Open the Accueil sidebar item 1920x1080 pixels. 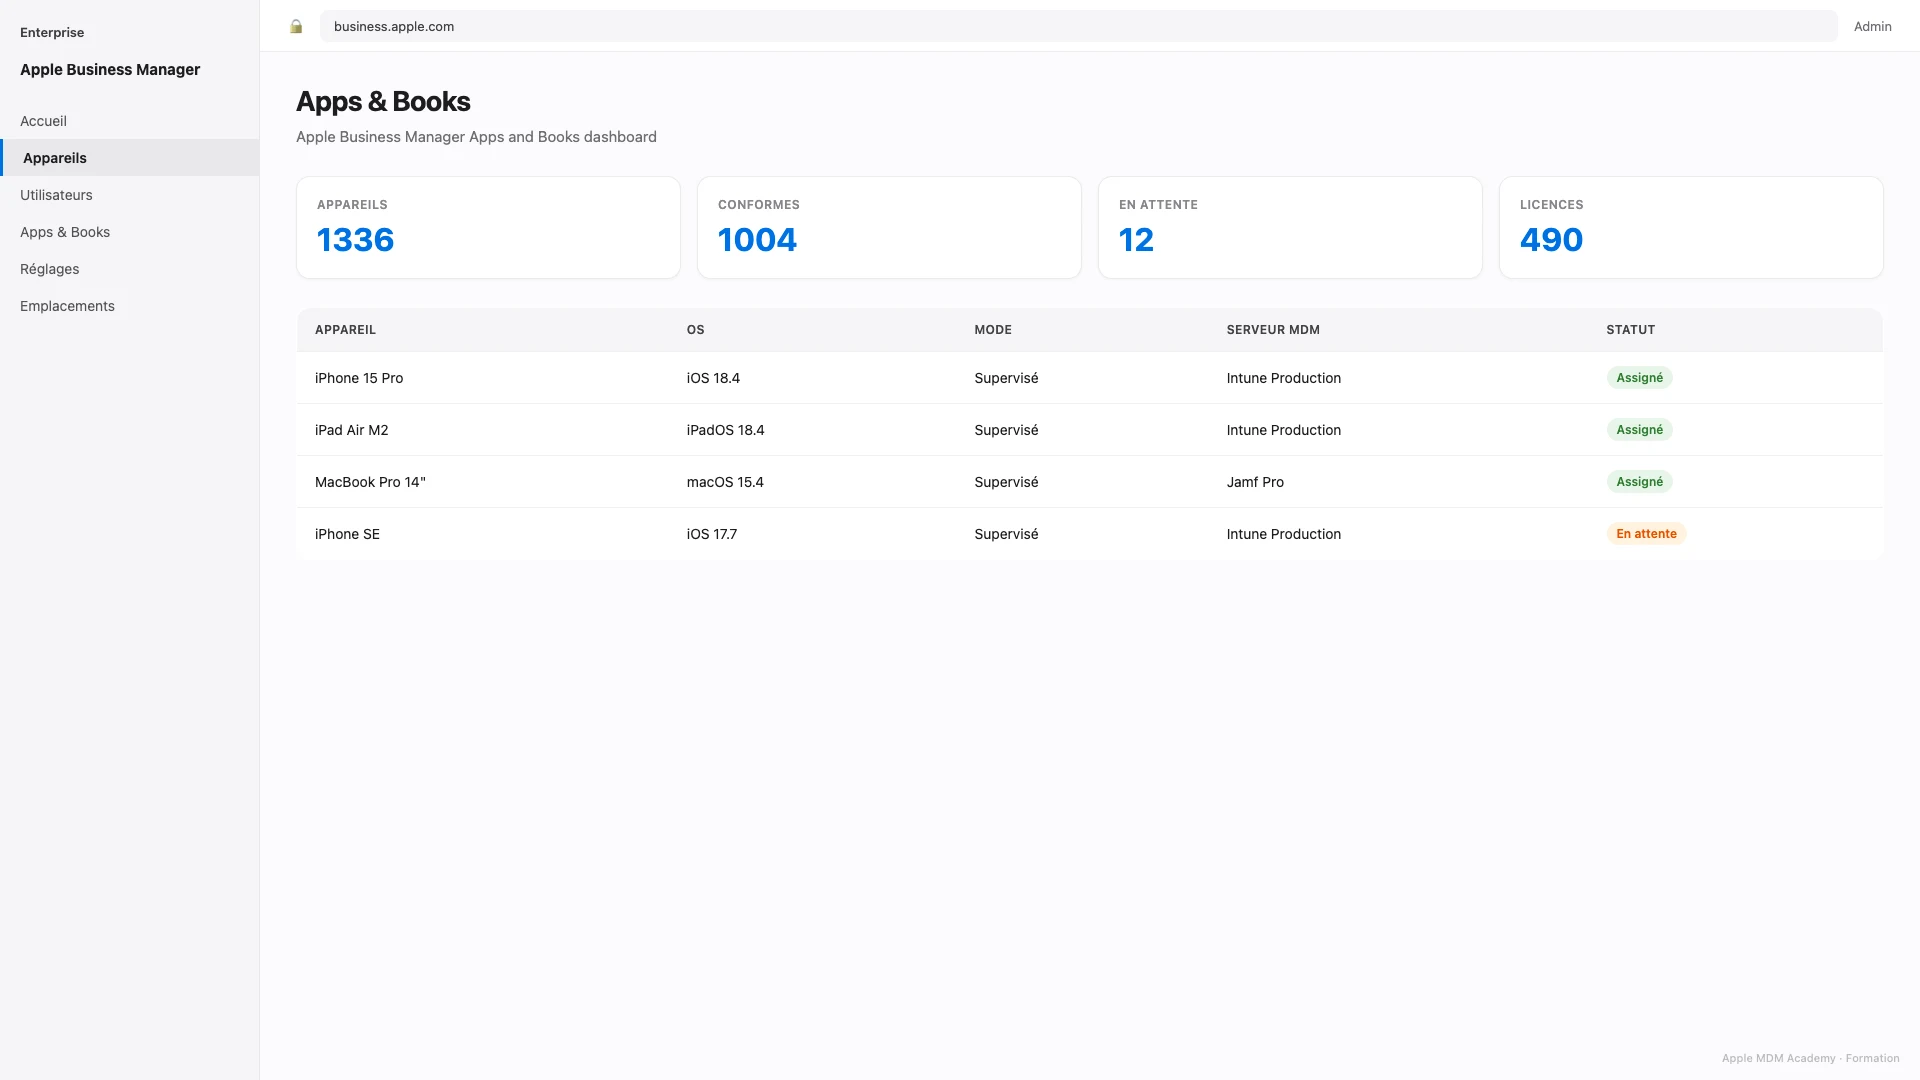[x=130, y=121]
